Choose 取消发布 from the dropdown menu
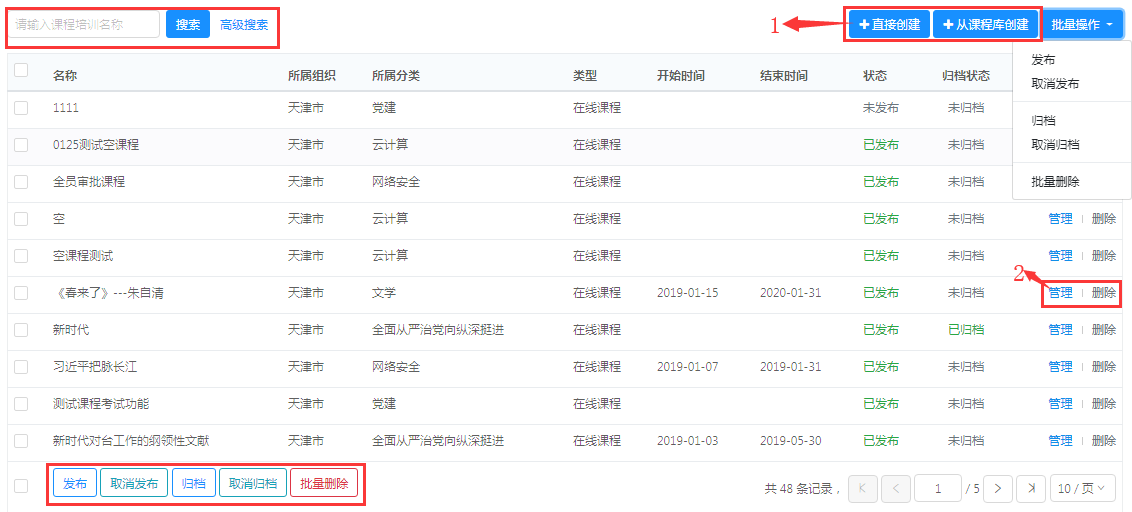The width and height of the screenshot is (1132, 512). [1055, 84]
